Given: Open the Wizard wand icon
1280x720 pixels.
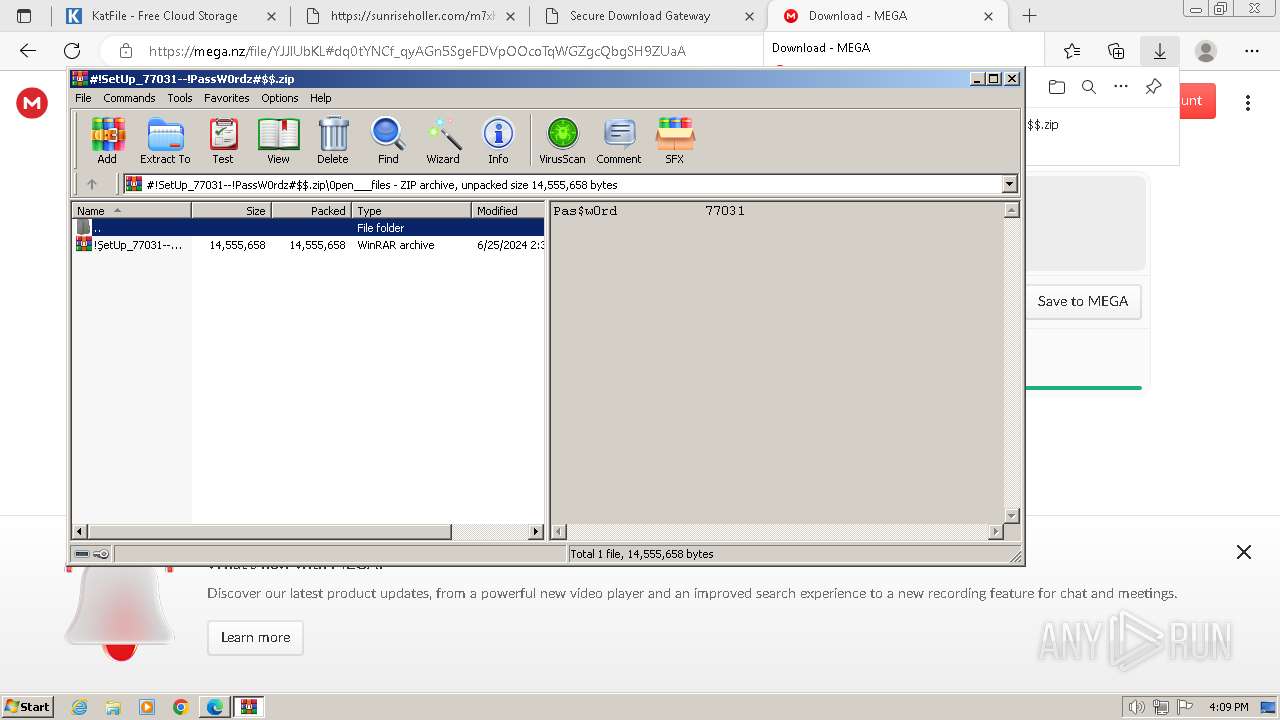Looking at the screenshot, I should [443, 140].
